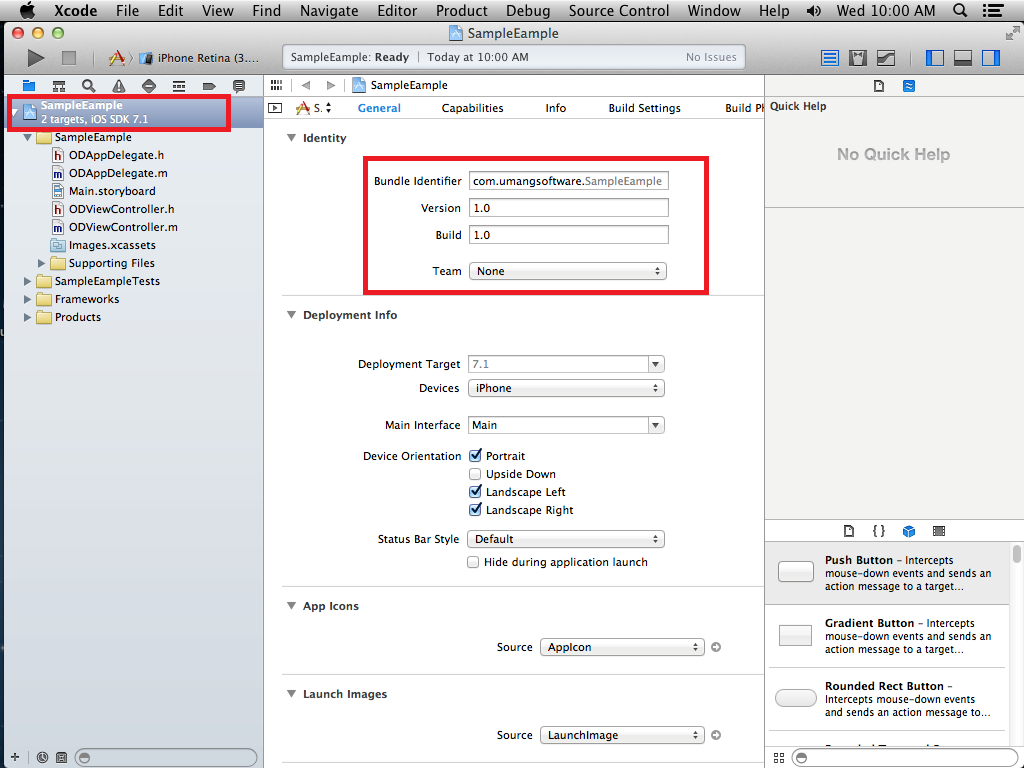The width and height of the screenshot is (1024, 768).
Task: Hide the Navigator pane
Action: pyautogui.click(x=935, y=58)
